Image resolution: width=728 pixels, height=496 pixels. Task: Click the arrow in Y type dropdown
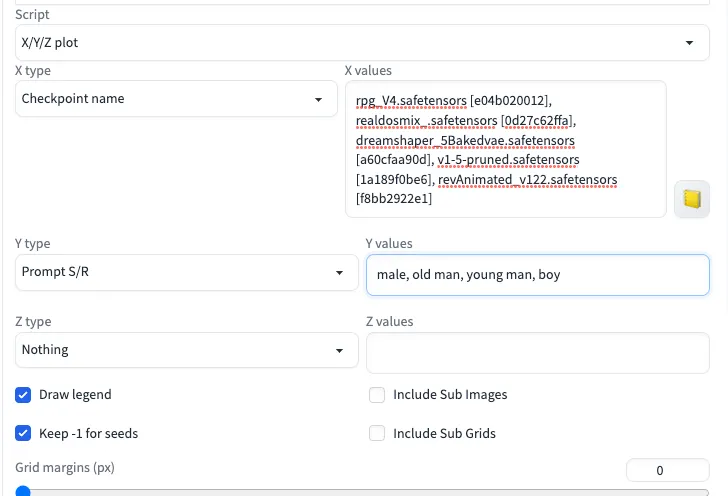pyautogui.click(x=340, y=272)
